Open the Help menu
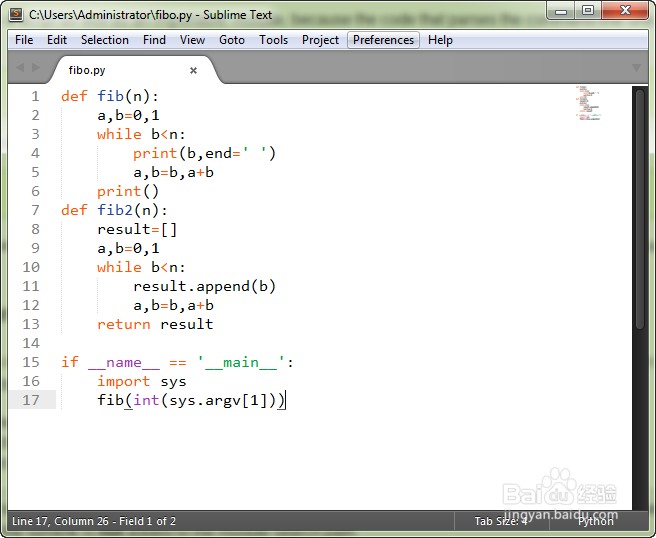Image resolution: width=656 pixels, height=538 pixels. [440, 40]
